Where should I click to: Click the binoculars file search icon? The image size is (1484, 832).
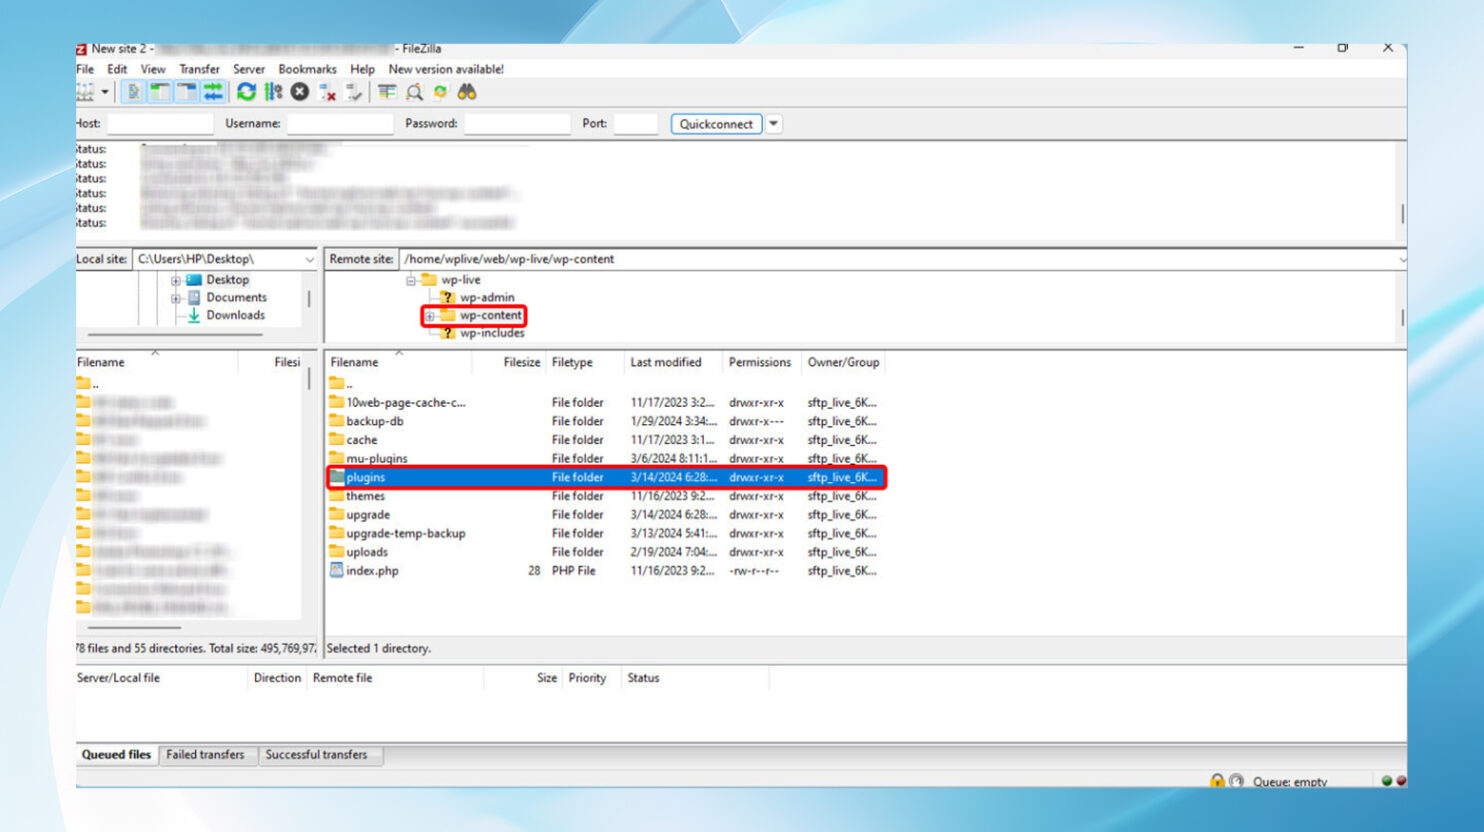(x=467, y=92)
